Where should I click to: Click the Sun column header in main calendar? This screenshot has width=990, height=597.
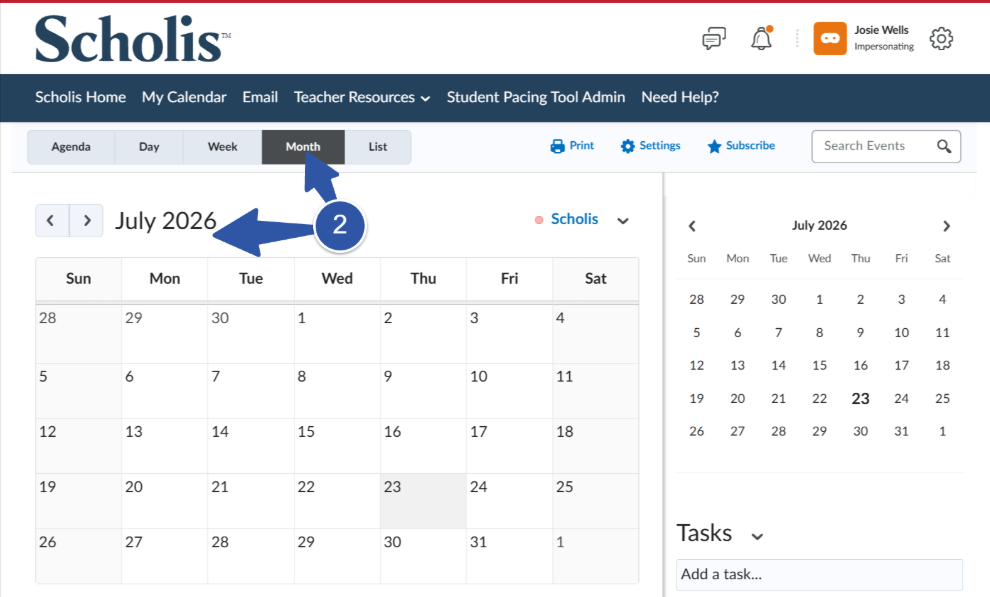click(x=78, y=279)
